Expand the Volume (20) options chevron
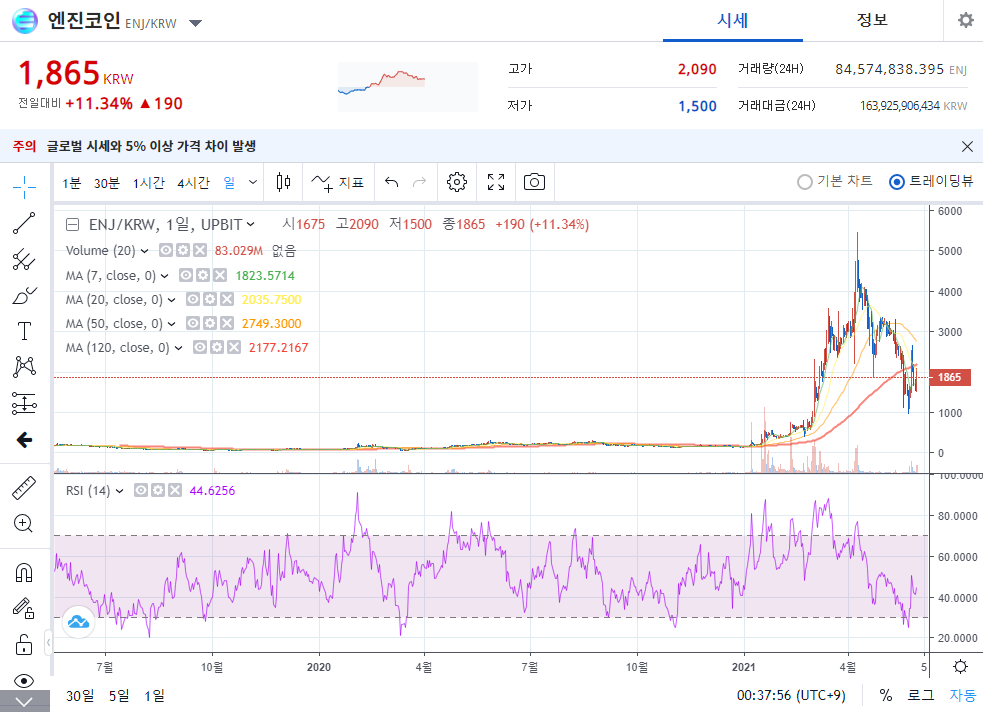 (144, 251)
